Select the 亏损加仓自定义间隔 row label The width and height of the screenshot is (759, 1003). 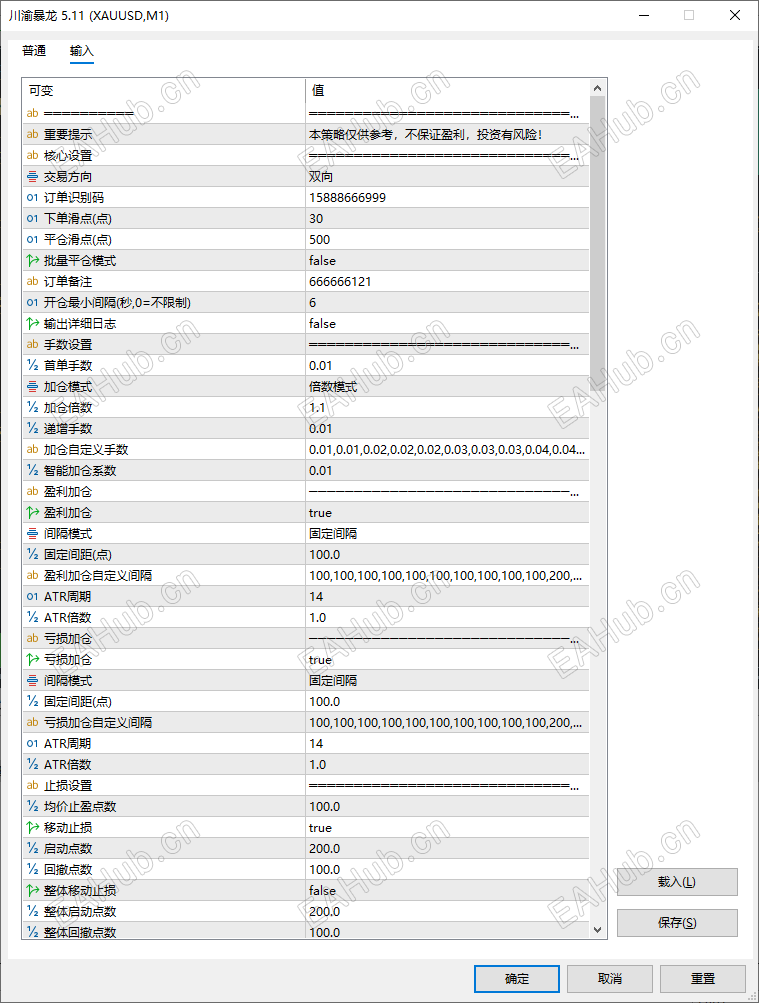pyautogui.click(x=98, y=723)
